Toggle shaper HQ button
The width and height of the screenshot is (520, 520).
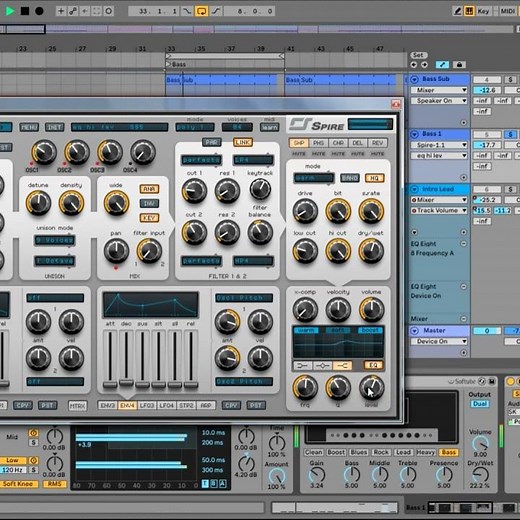pyautogui.click(x=374, y=178)
